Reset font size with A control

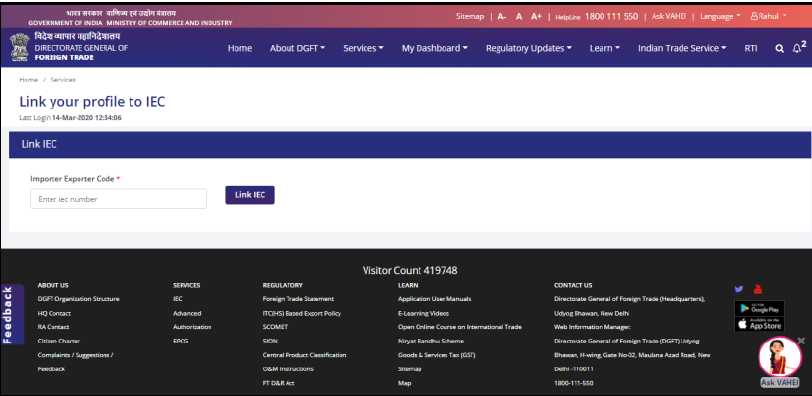pyautogui.click(x=519, y=17)
